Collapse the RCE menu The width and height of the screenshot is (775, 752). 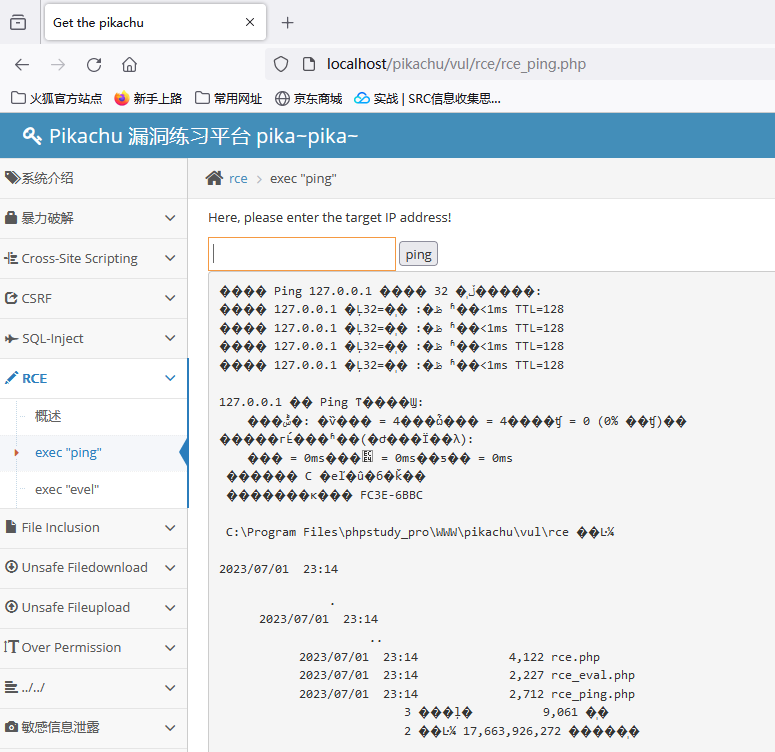(93, 378)
